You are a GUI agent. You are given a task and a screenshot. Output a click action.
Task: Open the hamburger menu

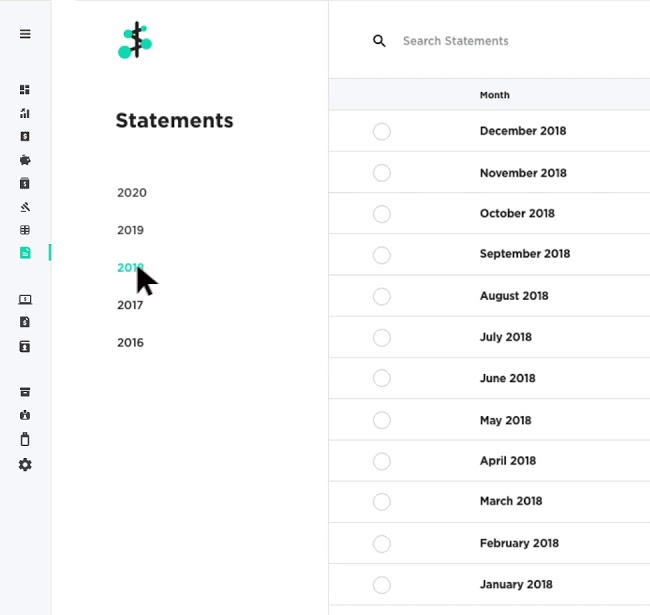25,34
